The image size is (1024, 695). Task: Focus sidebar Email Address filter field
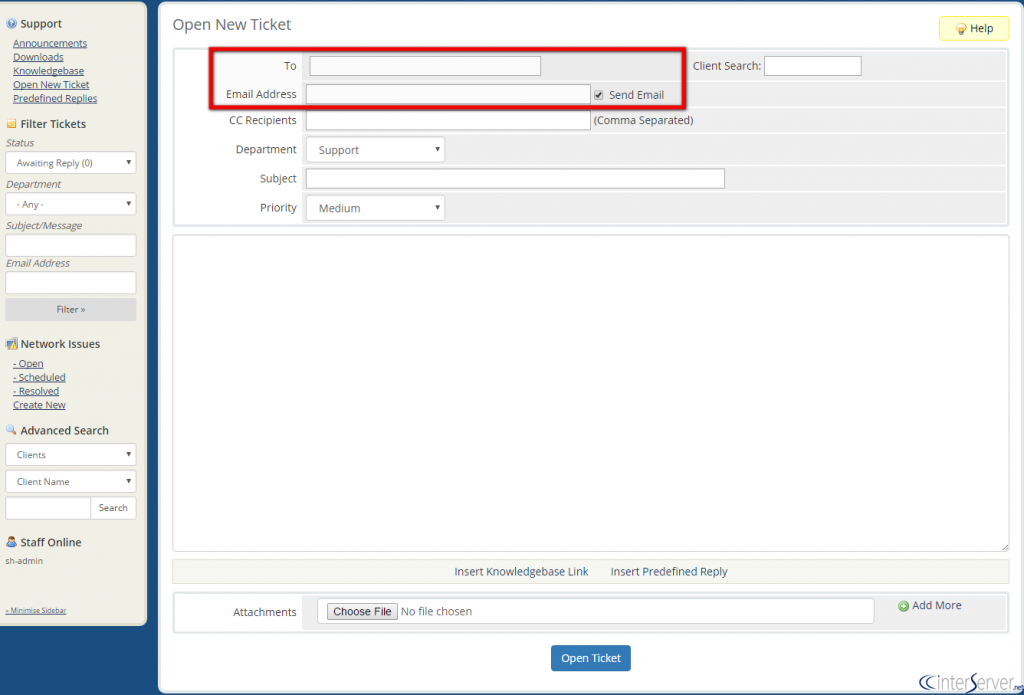pyautogui.click(x=71, y=283)
